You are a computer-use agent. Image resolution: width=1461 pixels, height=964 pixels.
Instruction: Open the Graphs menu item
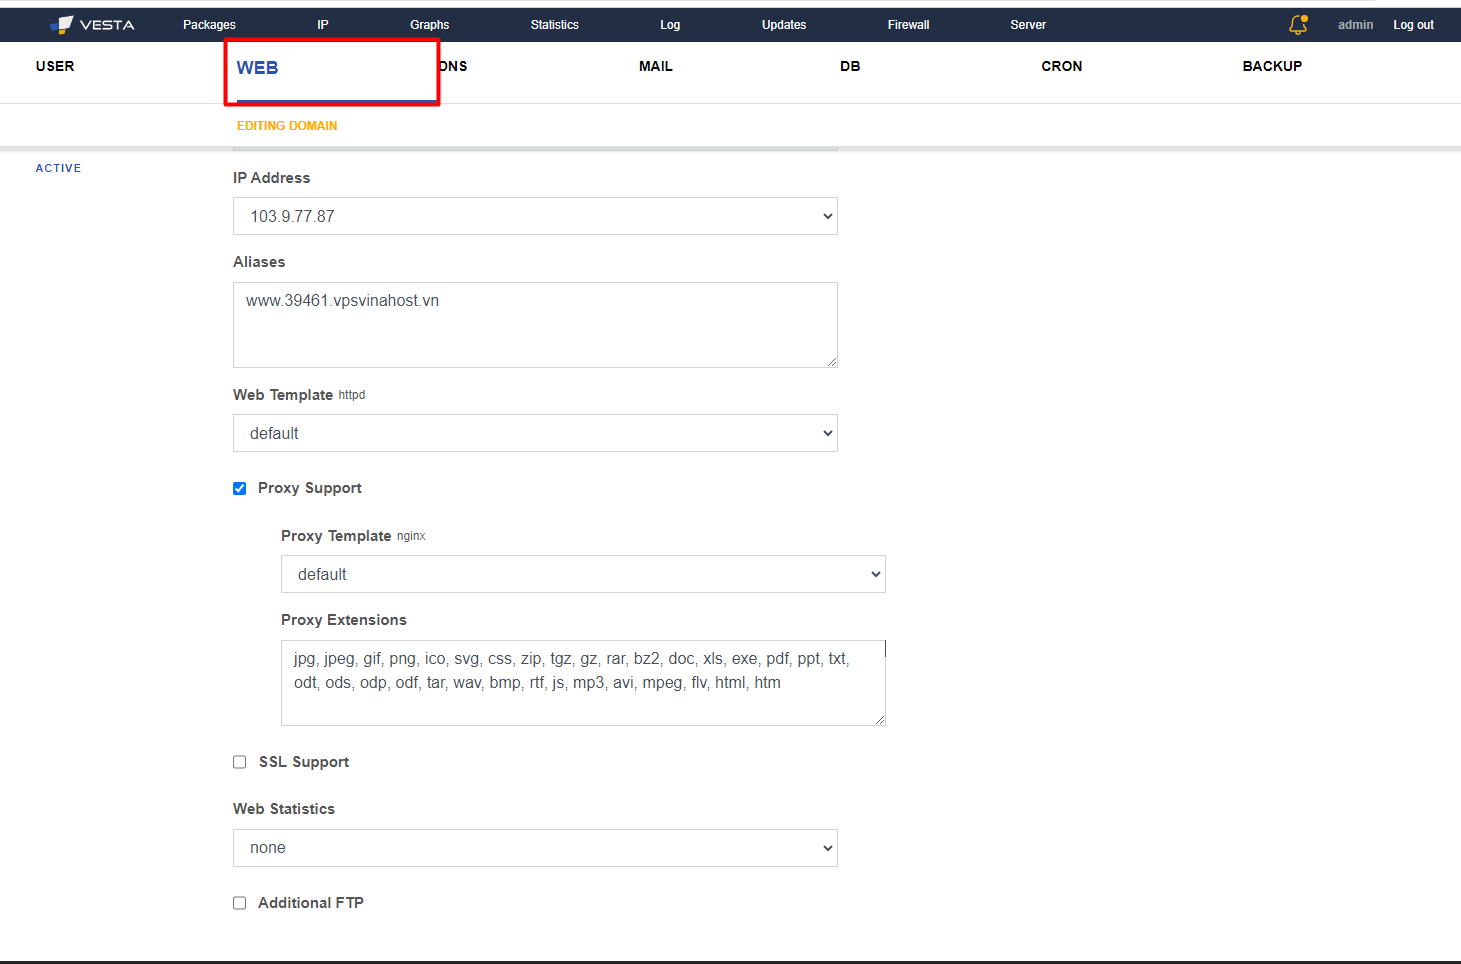(429, 25)
